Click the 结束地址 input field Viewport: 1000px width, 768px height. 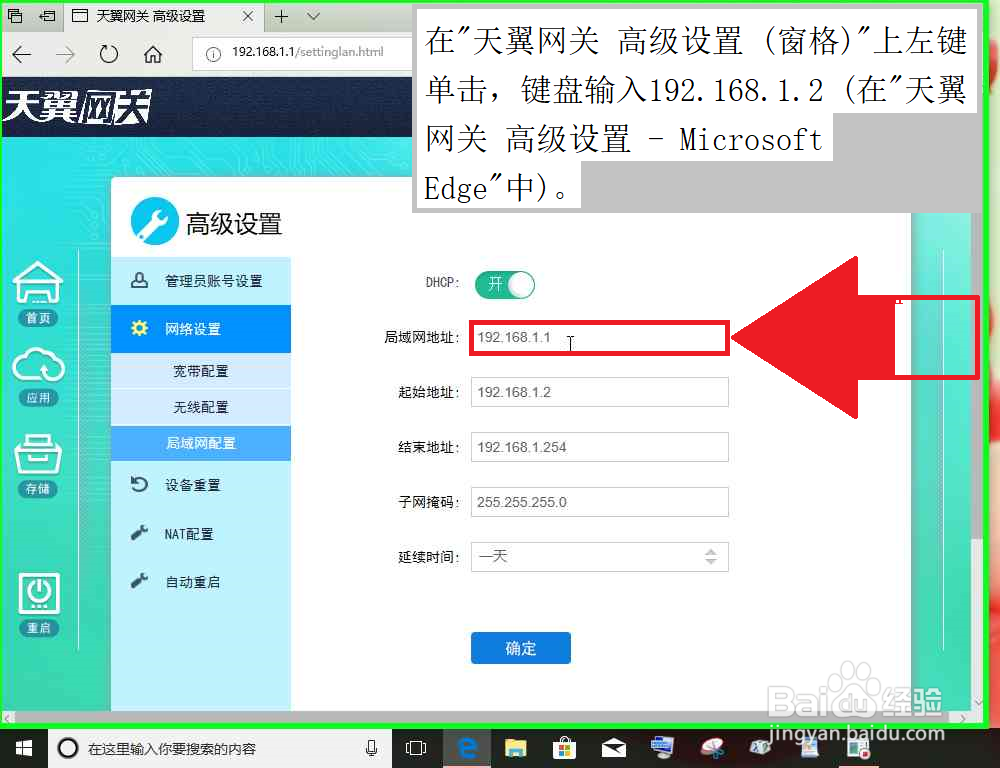coord(599,447)
